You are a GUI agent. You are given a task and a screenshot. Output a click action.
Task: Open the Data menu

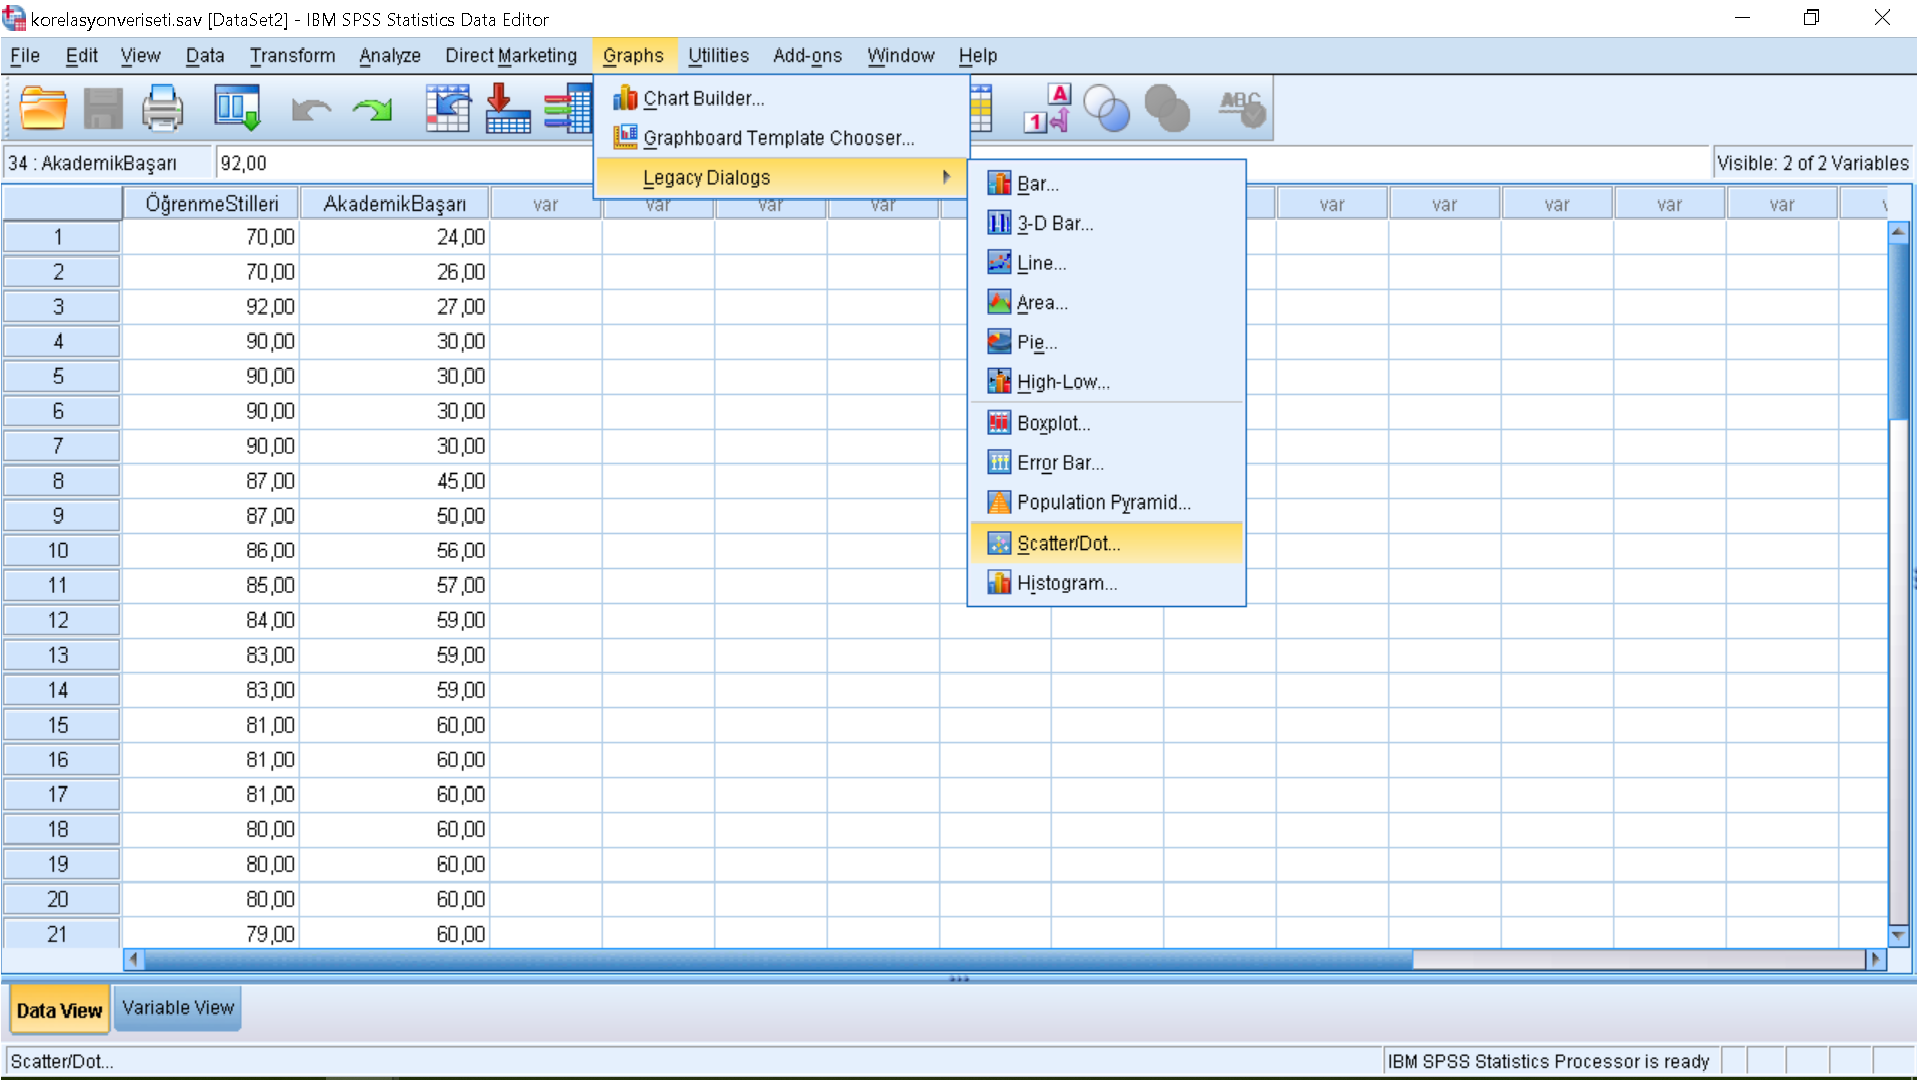point(205,56)
